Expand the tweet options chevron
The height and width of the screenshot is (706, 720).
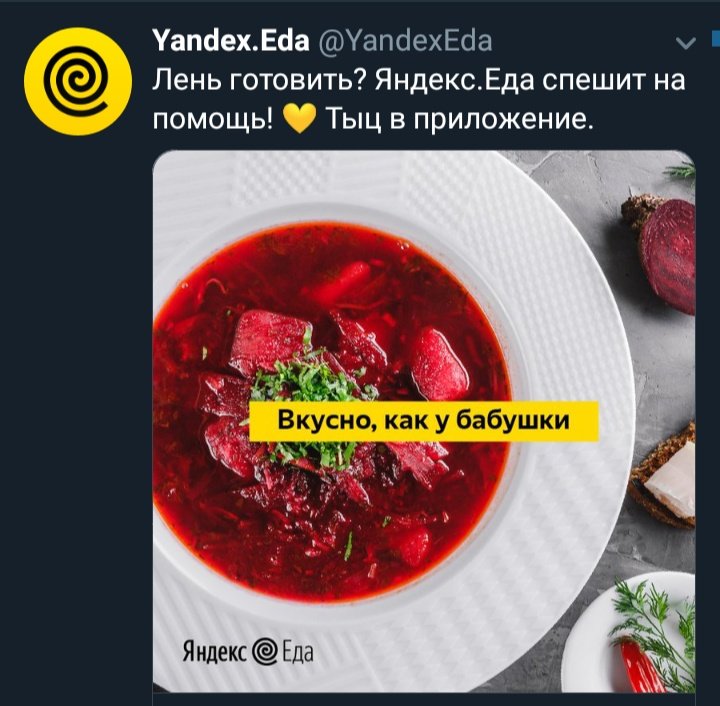pyautogui.click(x=686, y=44)
